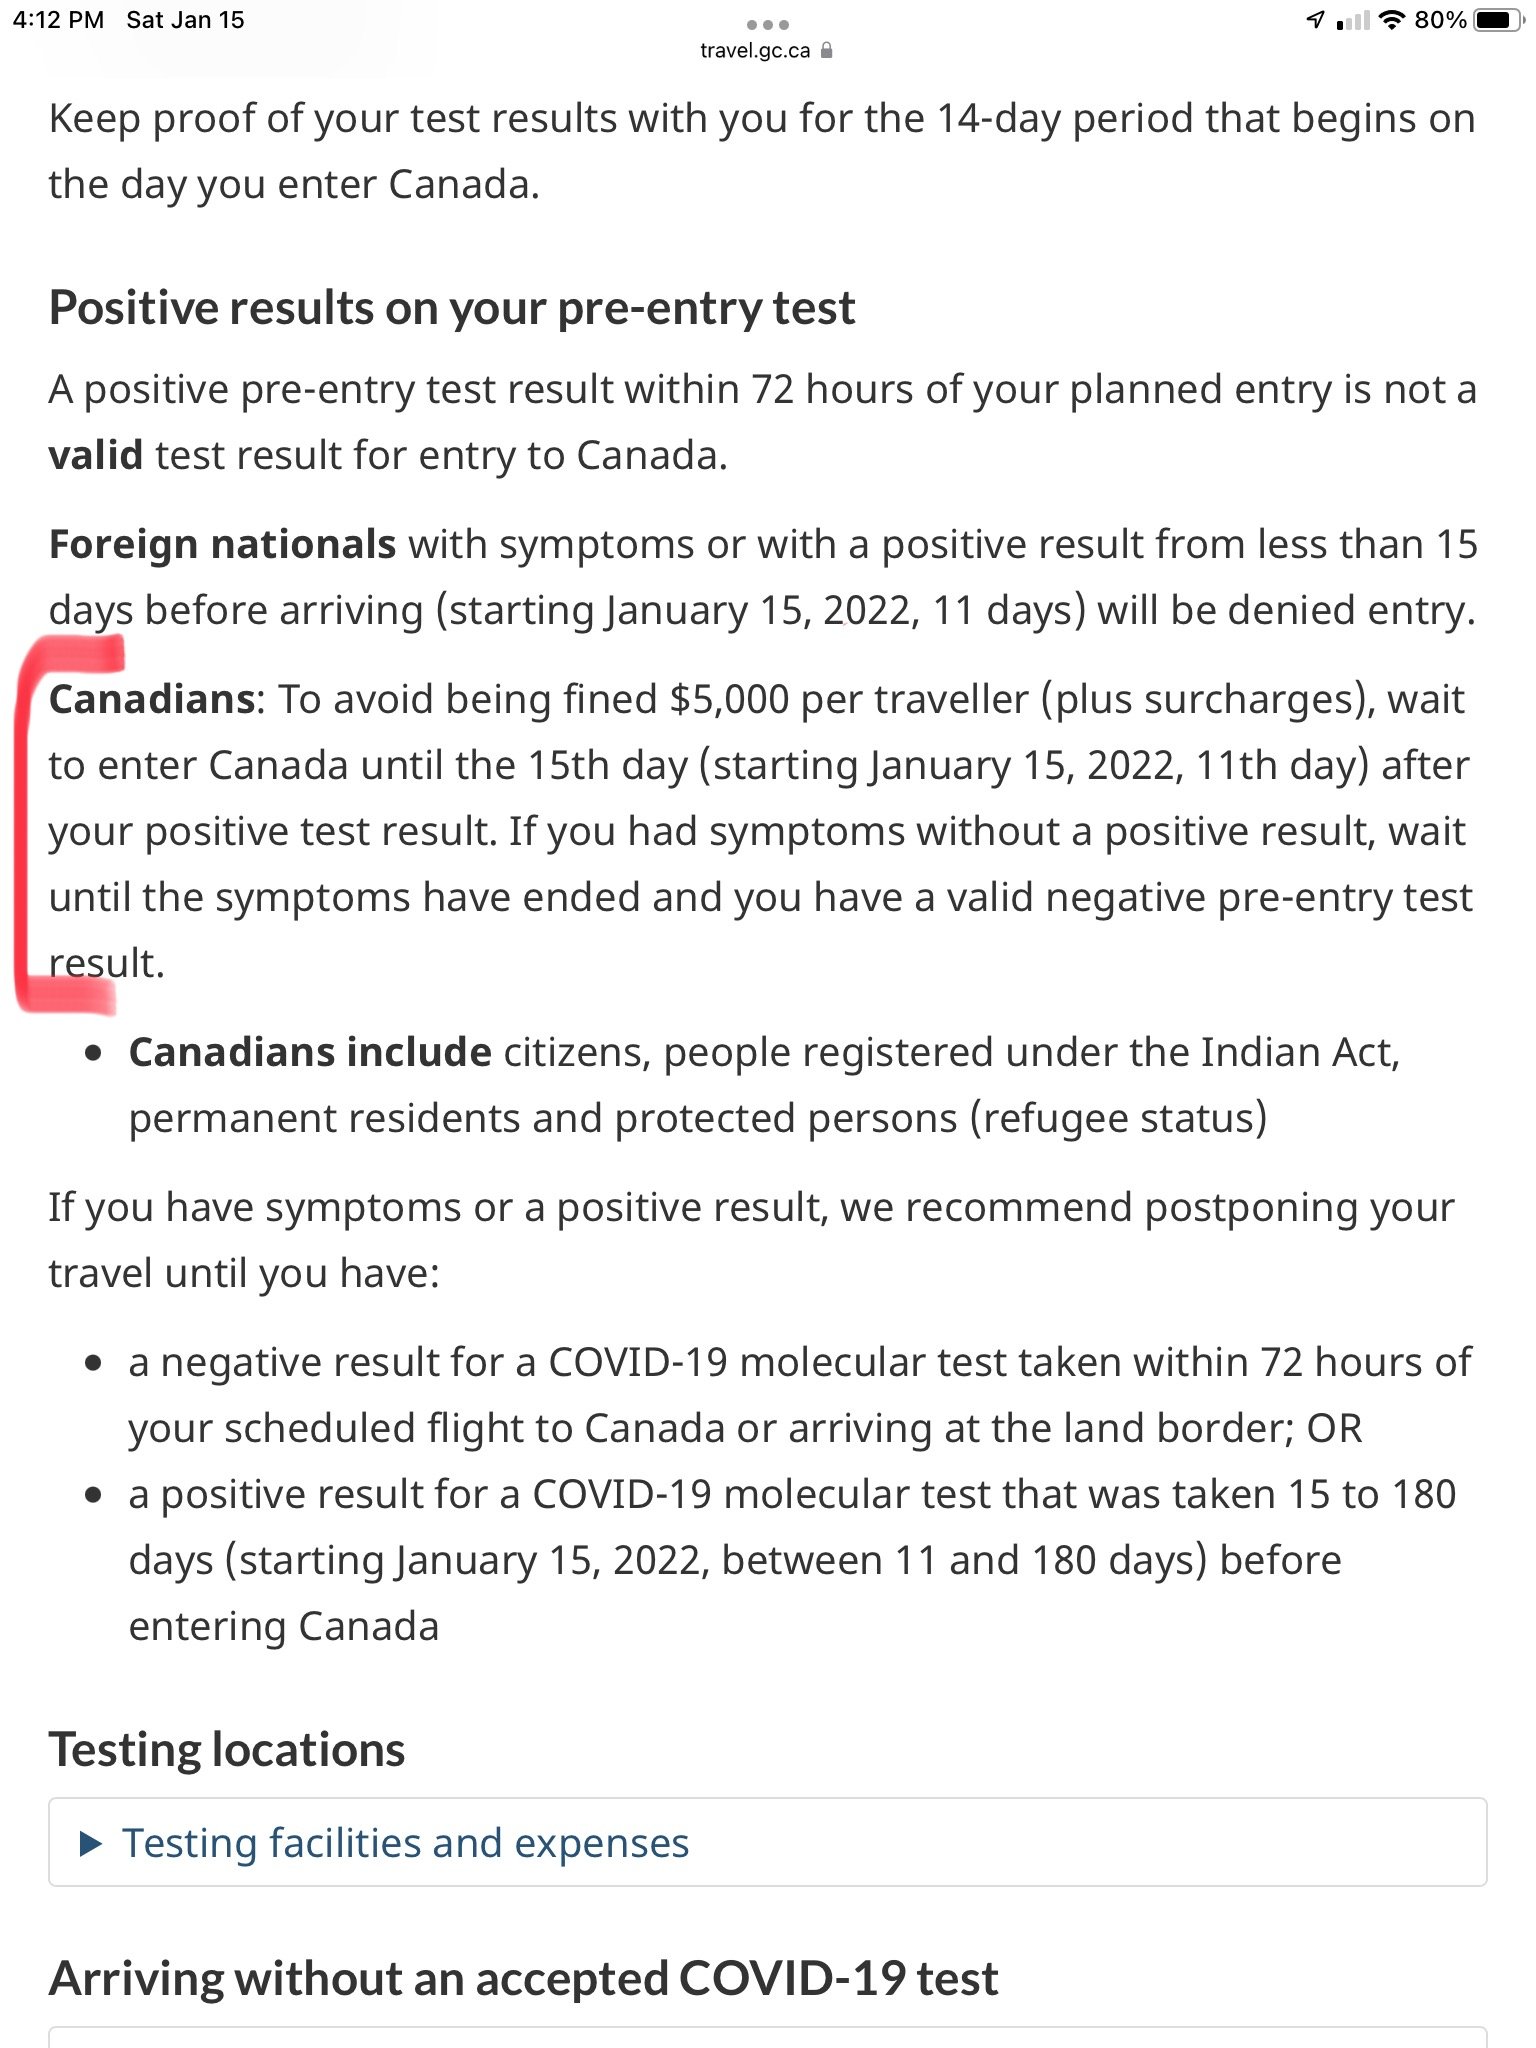Tap the 80% battery percentage
Viewport: 1536px width, 2048px height.
pos(1440,20)
